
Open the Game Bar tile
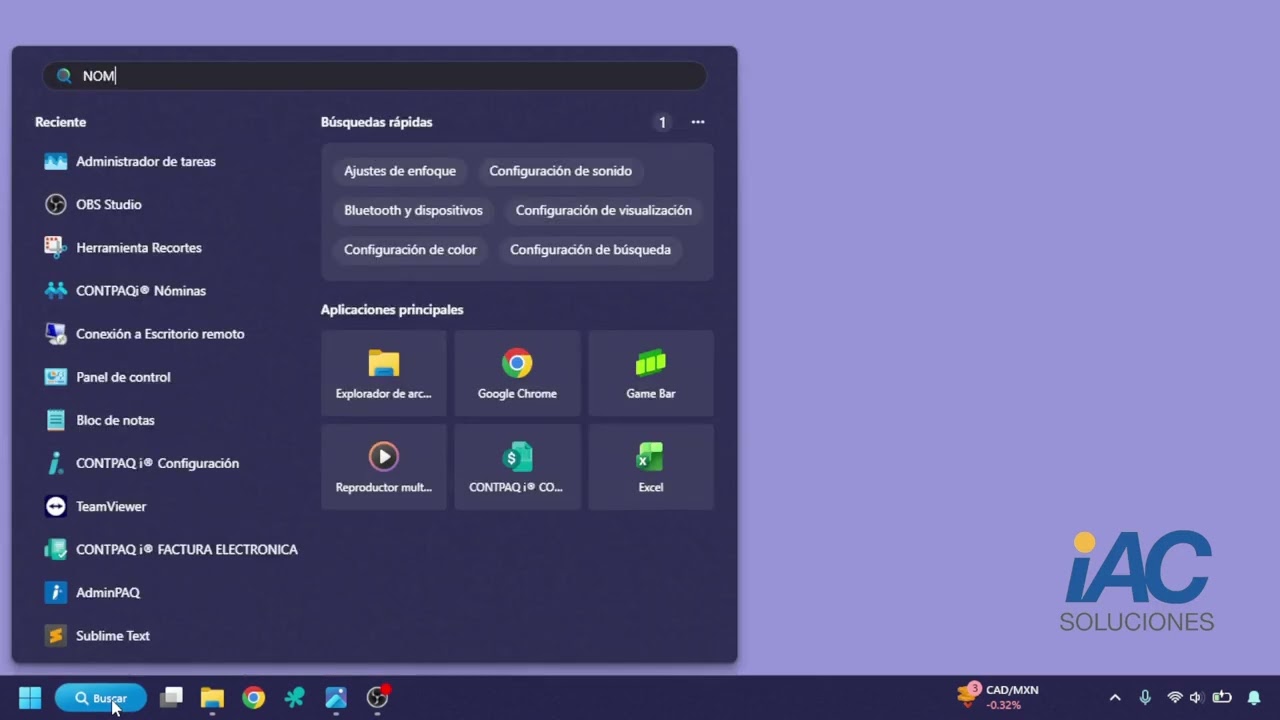(651, 373)
